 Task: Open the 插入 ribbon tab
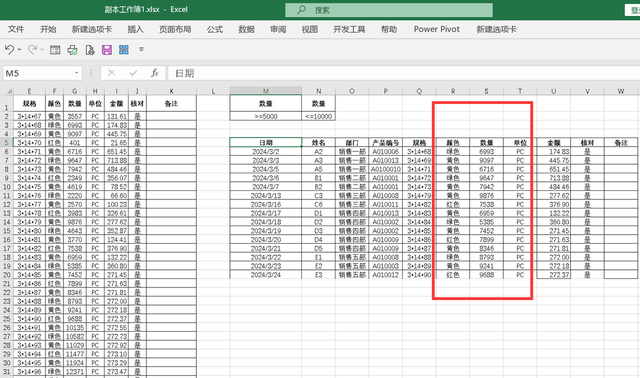pos(135,29)
